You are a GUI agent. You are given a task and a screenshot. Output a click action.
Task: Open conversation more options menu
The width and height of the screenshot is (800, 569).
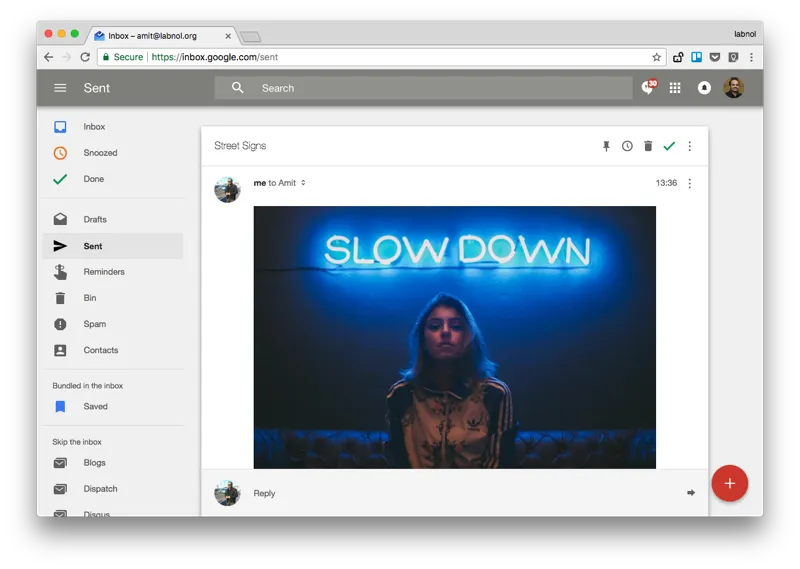689,146
